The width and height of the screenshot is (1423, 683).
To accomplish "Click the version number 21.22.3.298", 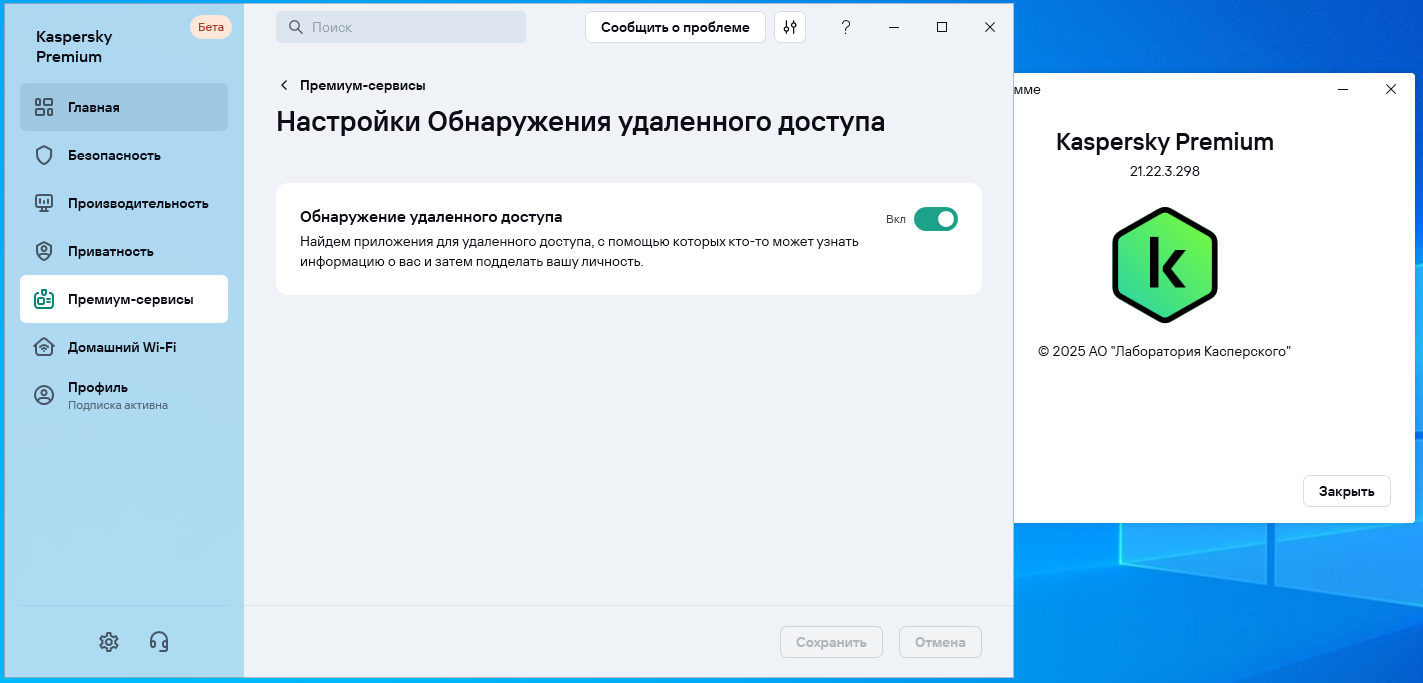I will coord(1165,171).
